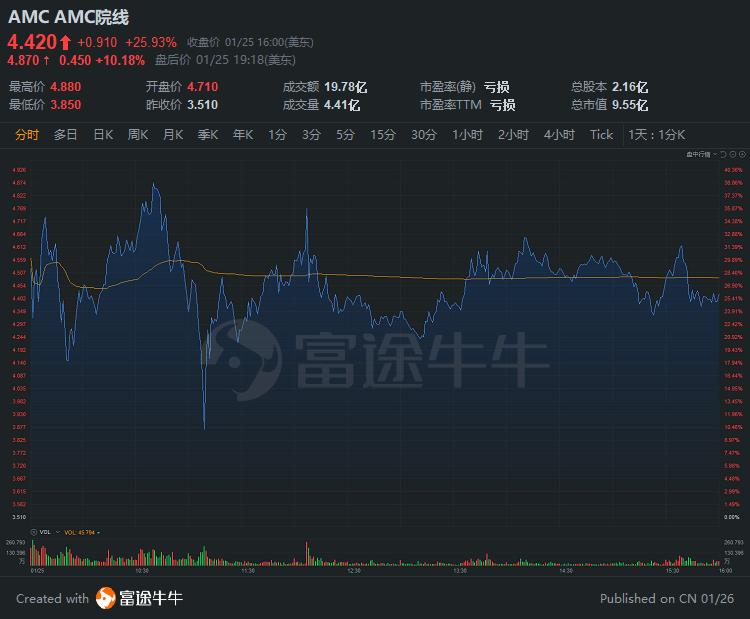750x619 pixels.
Task: Click the lowest price dip on the chart
Action: tap(204, 427)
